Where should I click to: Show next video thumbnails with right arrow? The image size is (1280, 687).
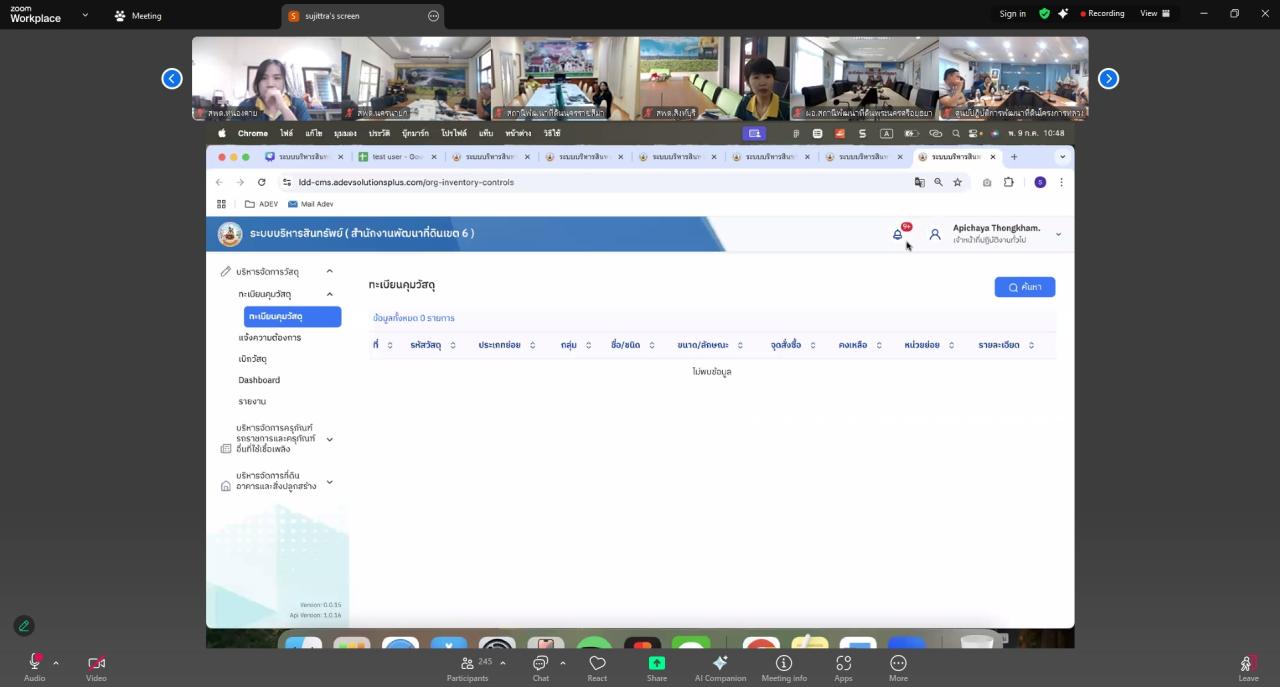pos(1108,79)
